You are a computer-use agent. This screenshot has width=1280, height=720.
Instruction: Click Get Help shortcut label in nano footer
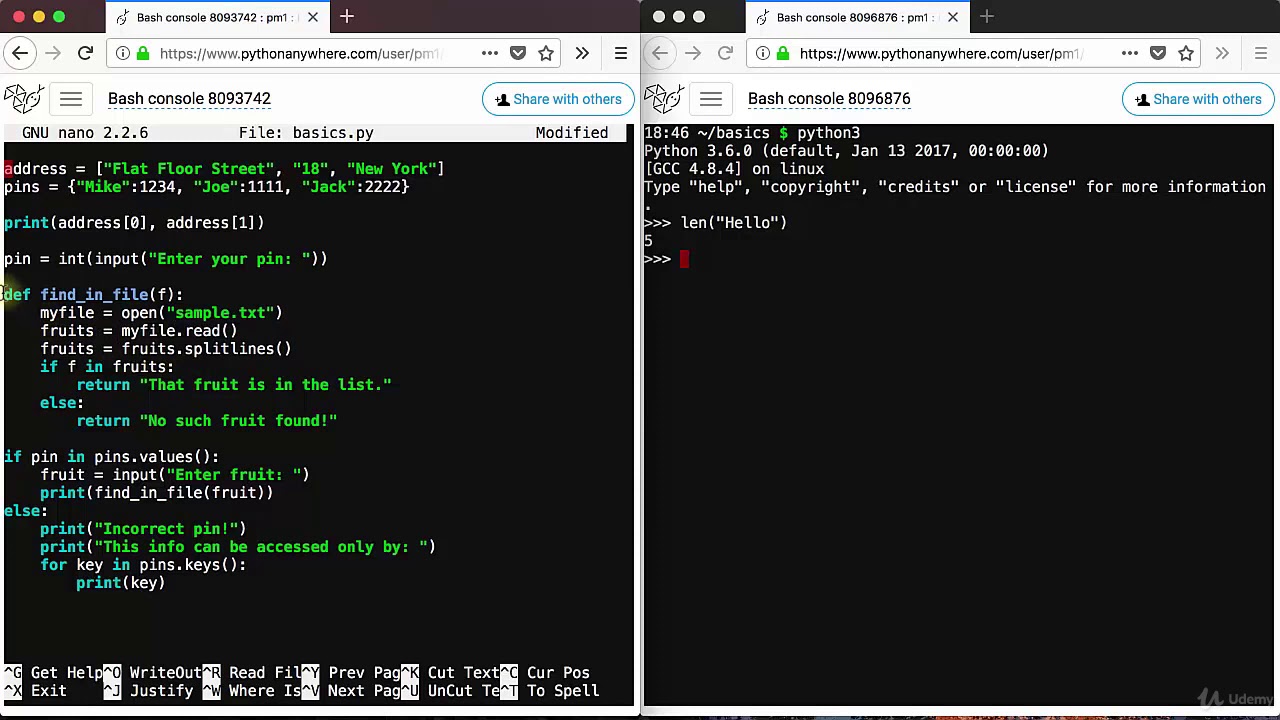click(x=67, y=673)
